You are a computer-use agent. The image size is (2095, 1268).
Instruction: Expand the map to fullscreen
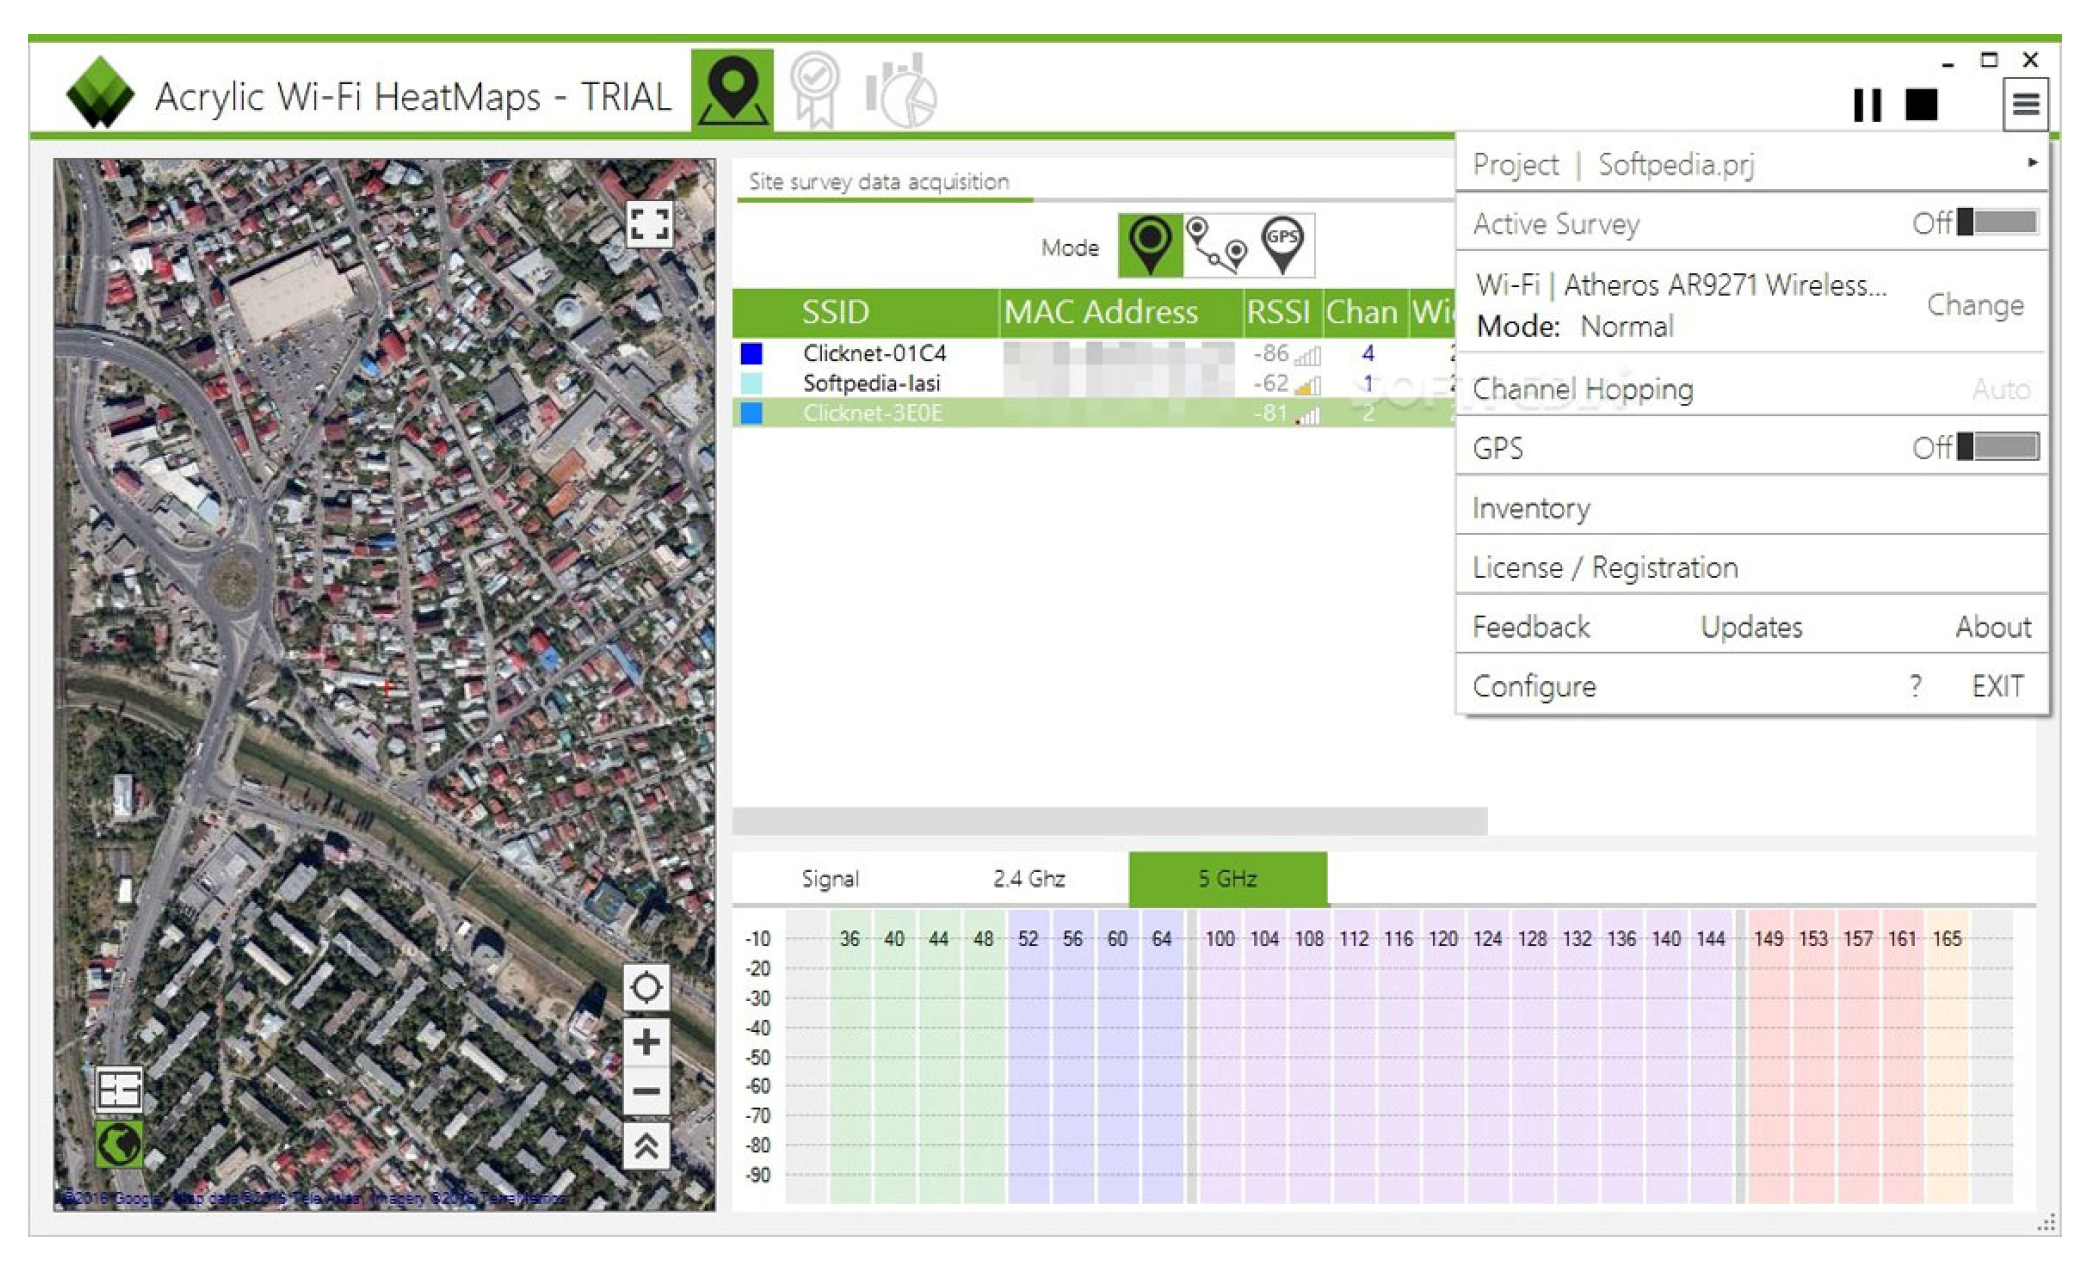[649, 224]
